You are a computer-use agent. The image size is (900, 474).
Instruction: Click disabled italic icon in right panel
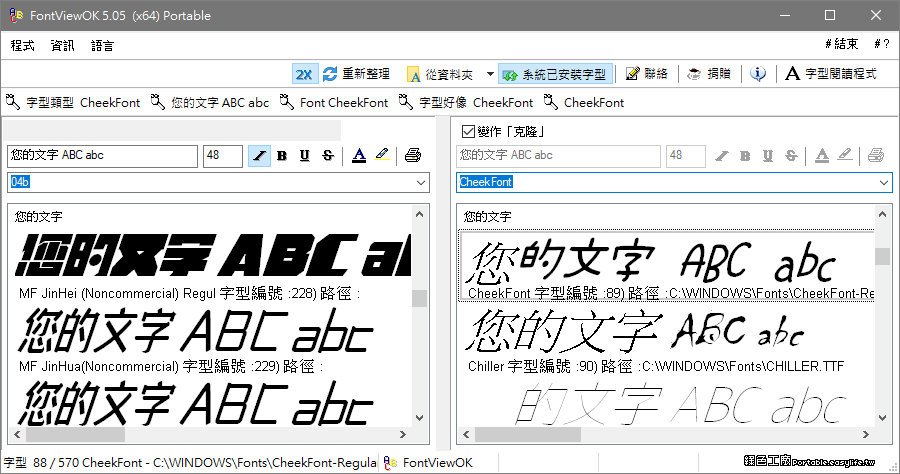click(x=722, y=156)
